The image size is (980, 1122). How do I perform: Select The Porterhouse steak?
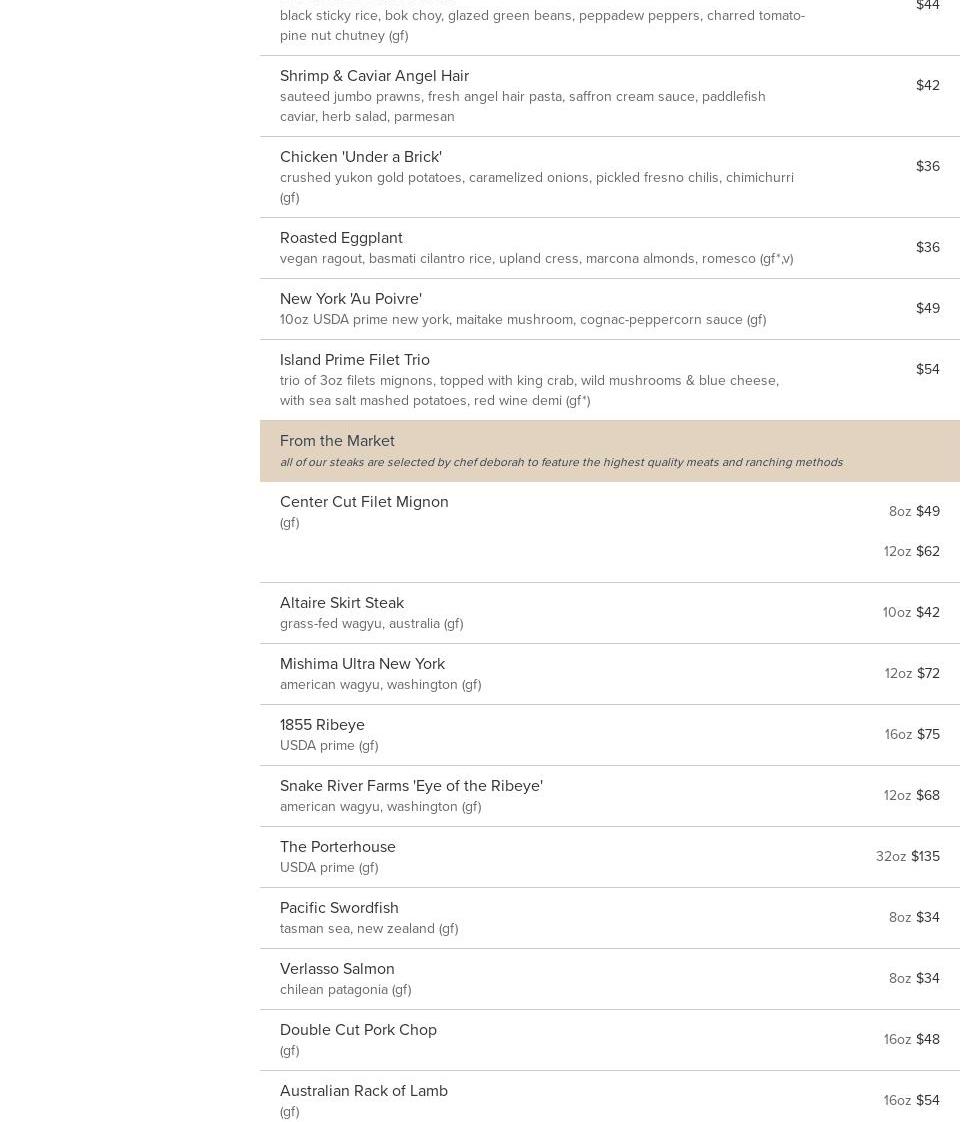coord(337,847)
